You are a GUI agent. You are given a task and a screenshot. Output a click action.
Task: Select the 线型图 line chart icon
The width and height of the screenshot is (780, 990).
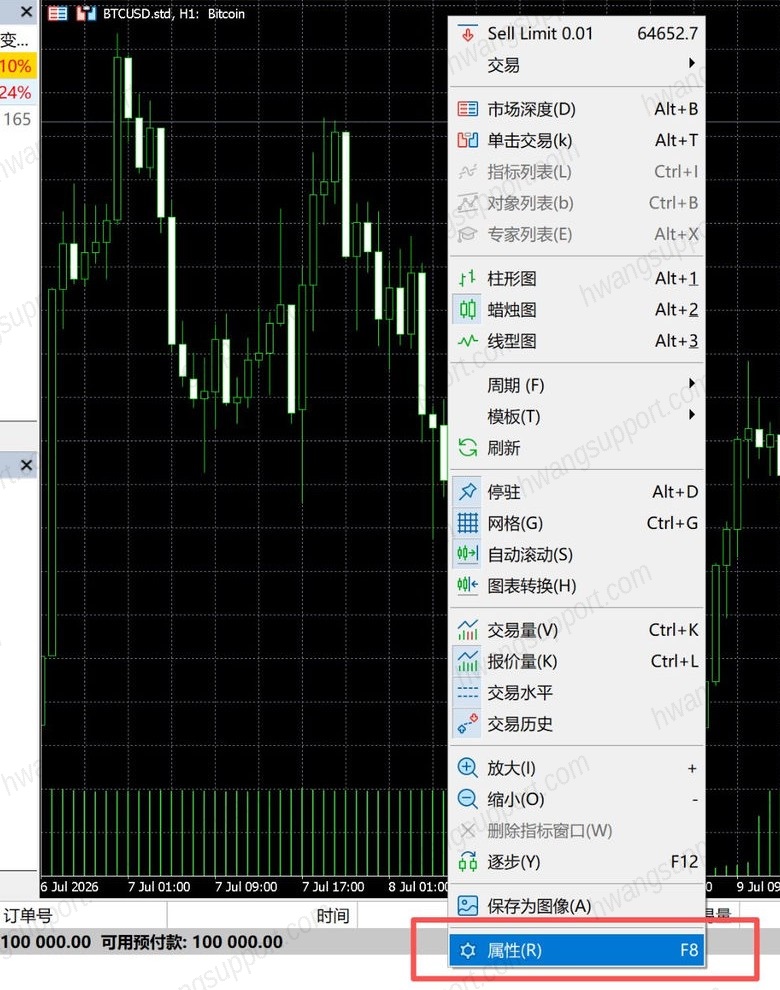click(x=467, y=341)
